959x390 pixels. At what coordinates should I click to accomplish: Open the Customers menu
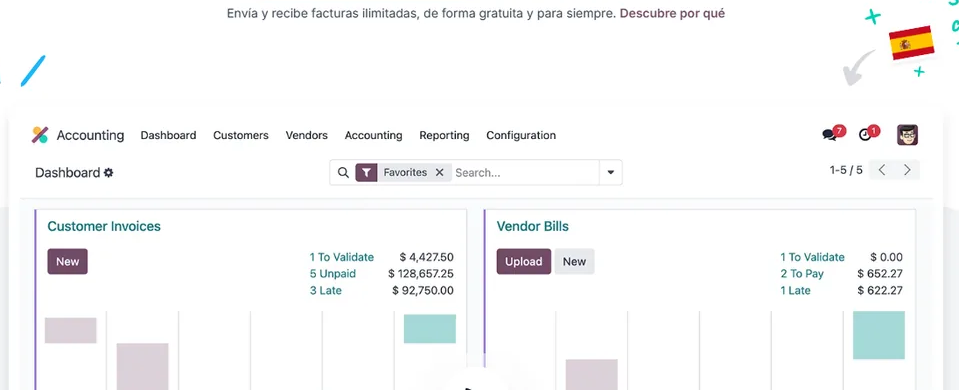(240, 135)
